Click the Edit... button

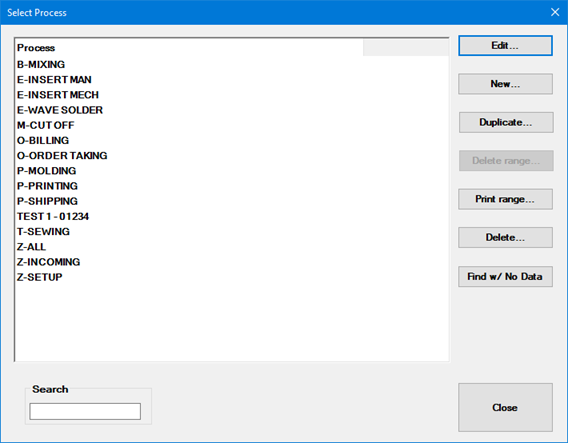pos(505,46)
